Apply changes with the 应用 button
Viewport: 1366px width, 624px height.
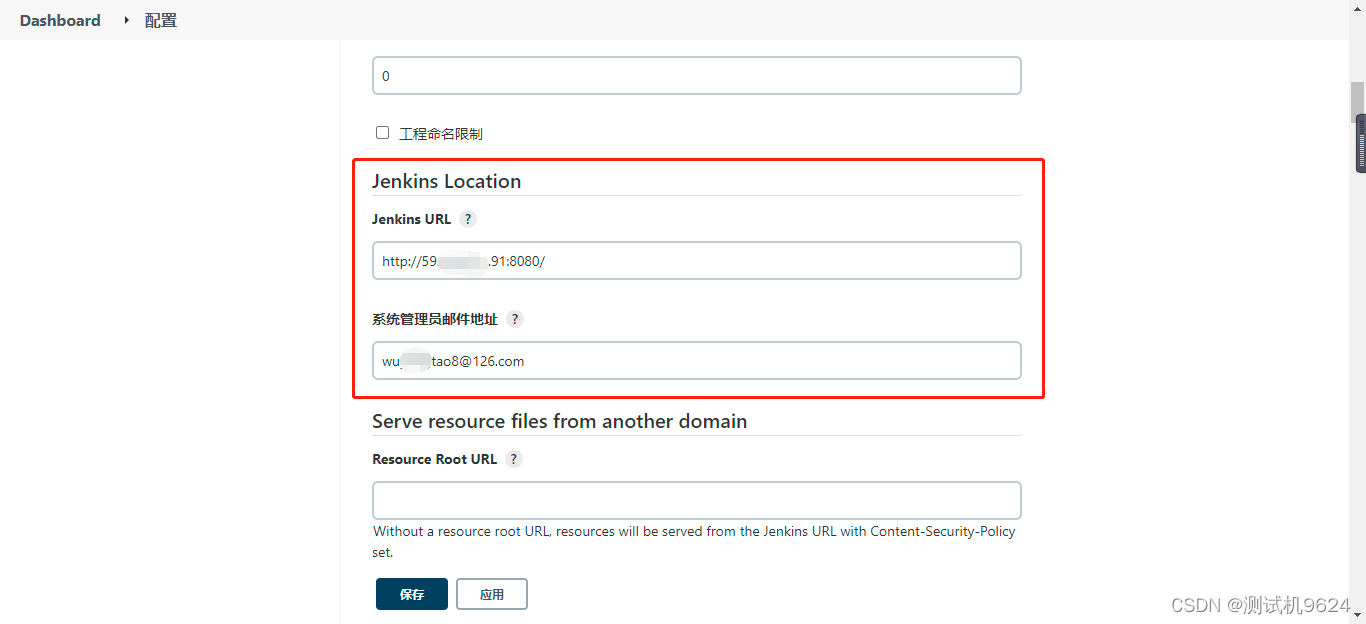(492, 594)
